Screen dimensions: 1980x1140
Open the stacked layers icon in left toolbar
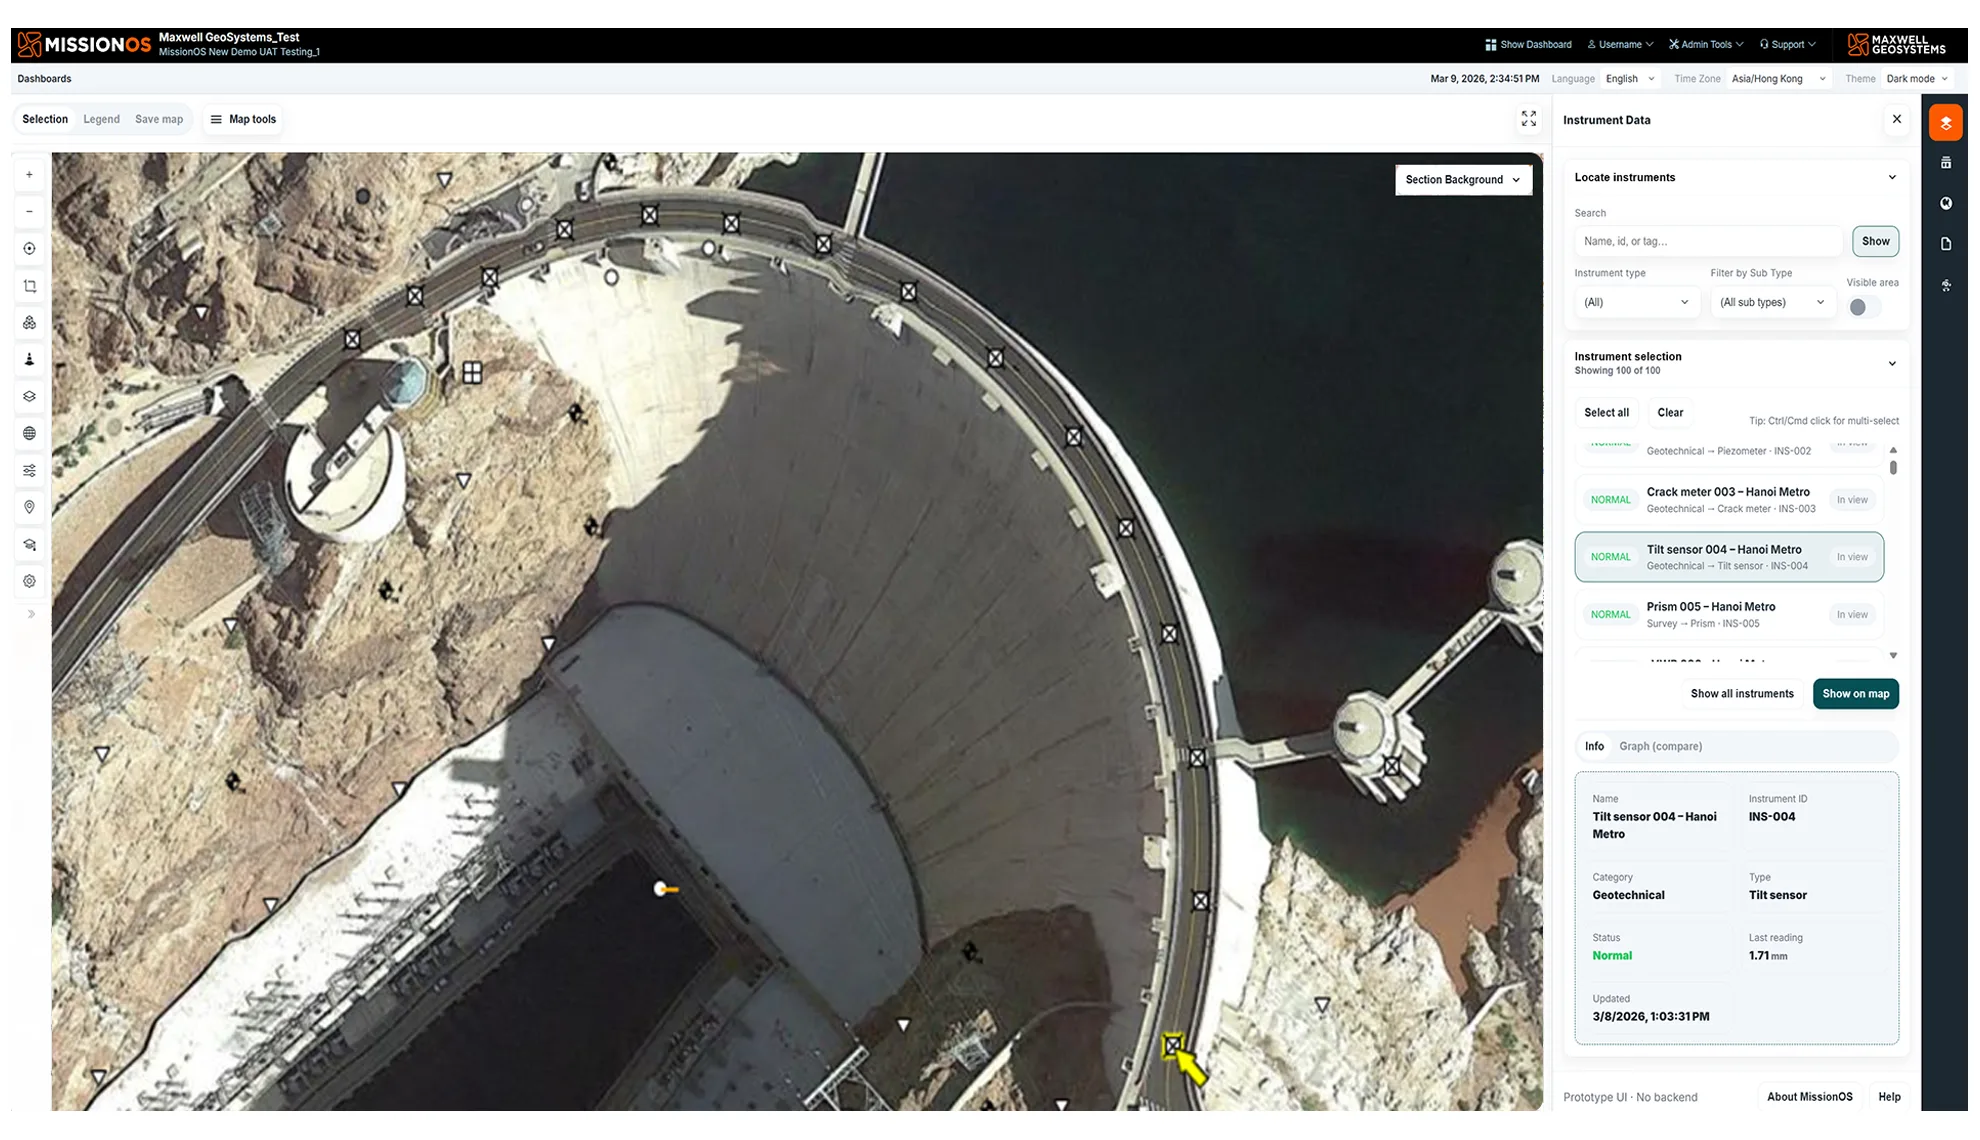tap(29, 397)
